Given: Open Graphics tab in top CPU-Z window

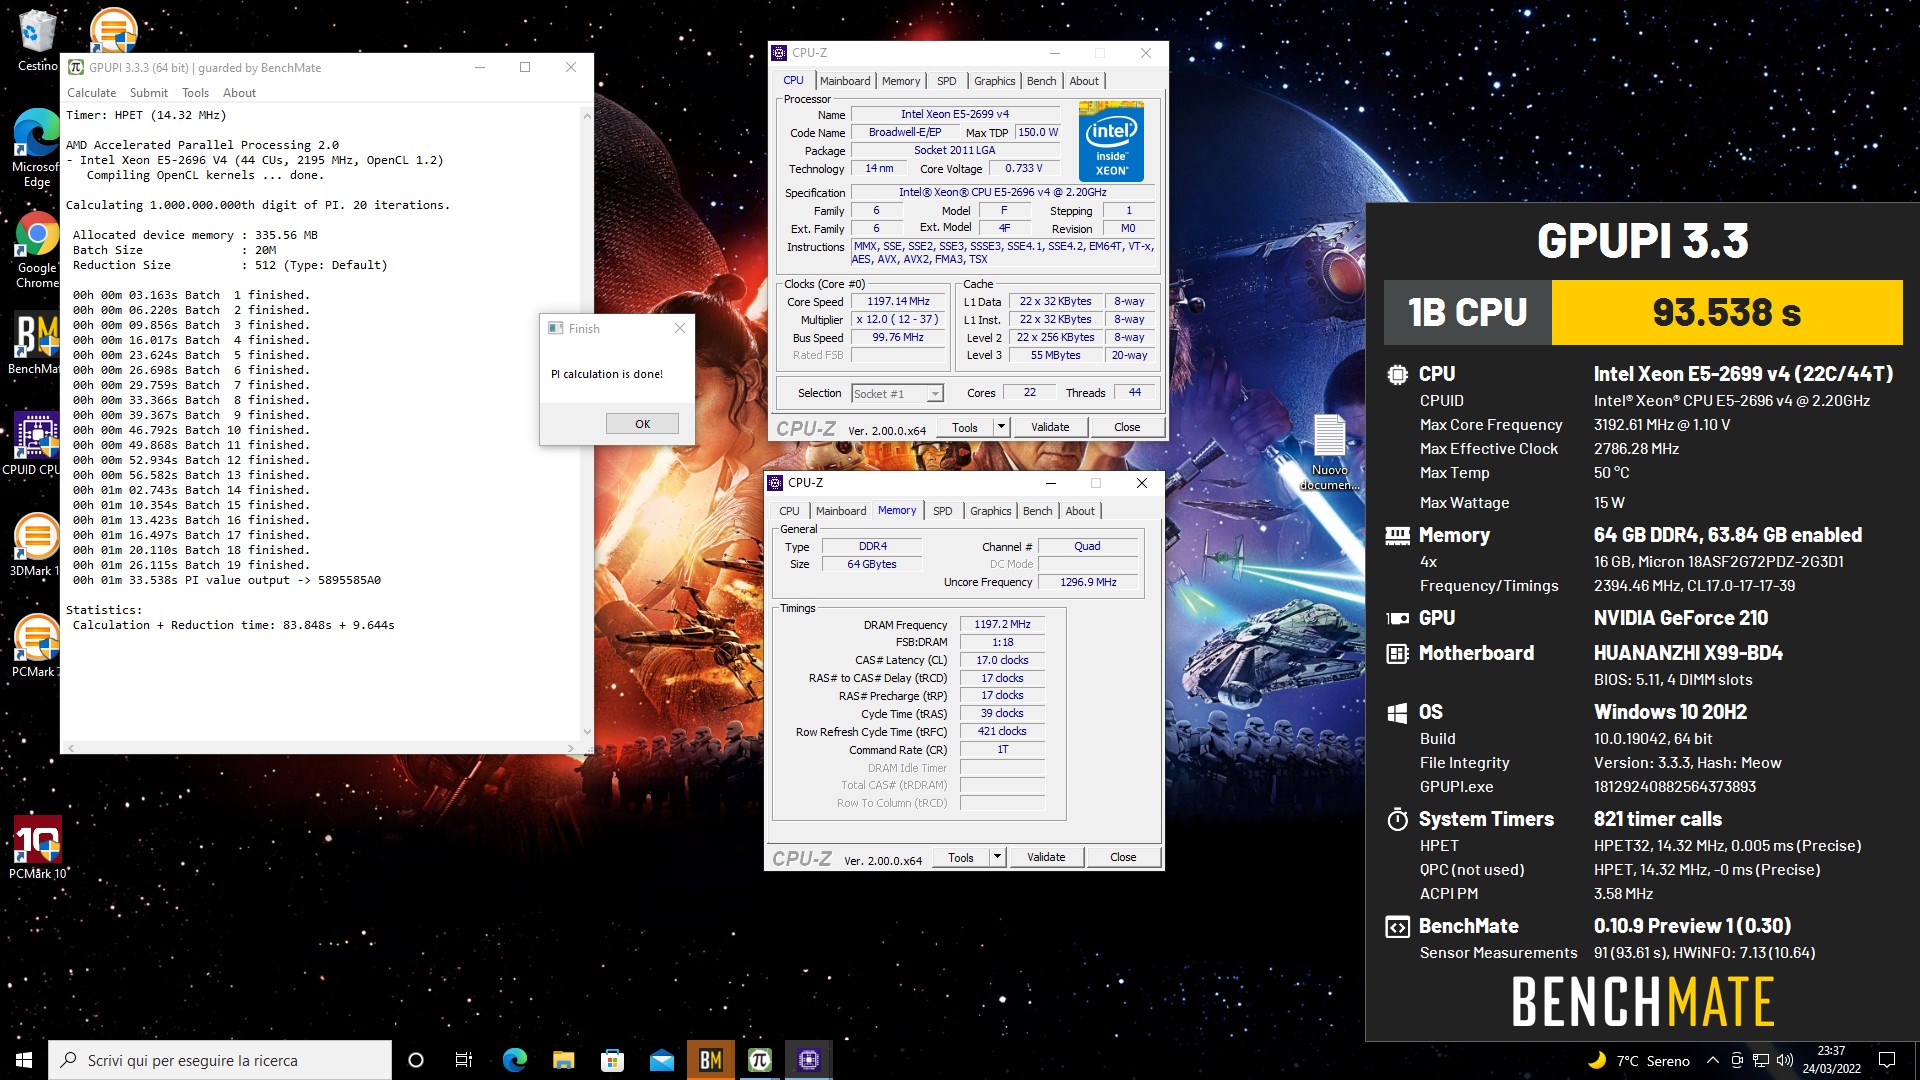Looking at the screenshot, I should coord(994,81).
